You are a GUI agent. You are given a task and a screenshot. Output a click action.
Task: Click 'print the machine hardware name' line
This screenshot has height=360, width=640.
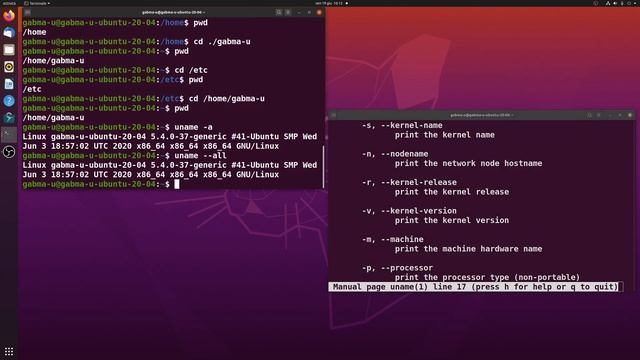coord(469,249)
